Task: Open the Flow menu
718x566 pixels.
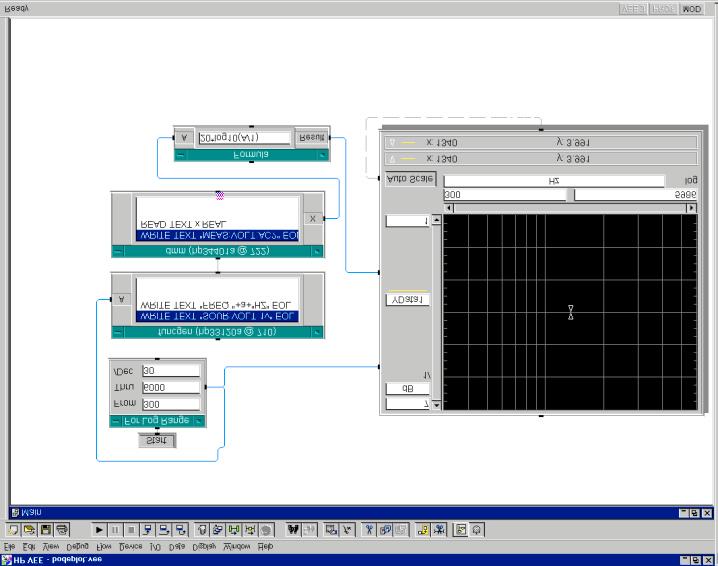Action: [x=104, y=546]
